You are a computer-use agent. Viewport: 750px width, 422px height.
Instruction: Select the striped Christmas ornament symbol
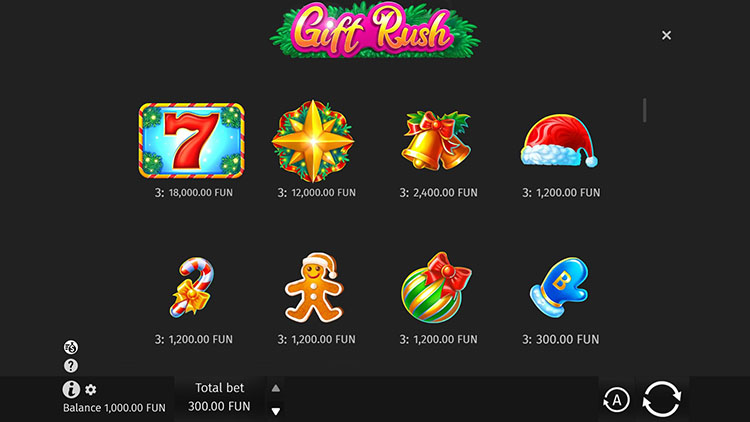tap(436, 287)
